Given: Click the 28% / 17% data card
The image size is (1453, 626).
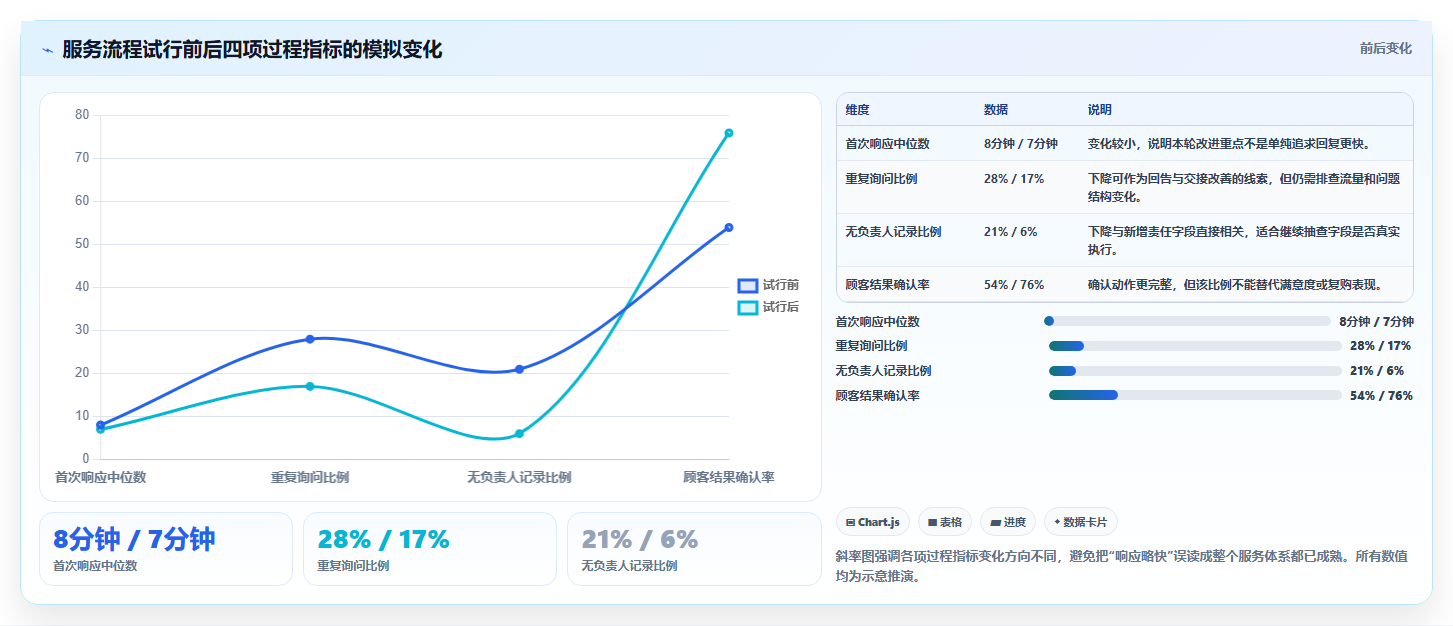Looking at the screenshot, I should click(430, 549).
